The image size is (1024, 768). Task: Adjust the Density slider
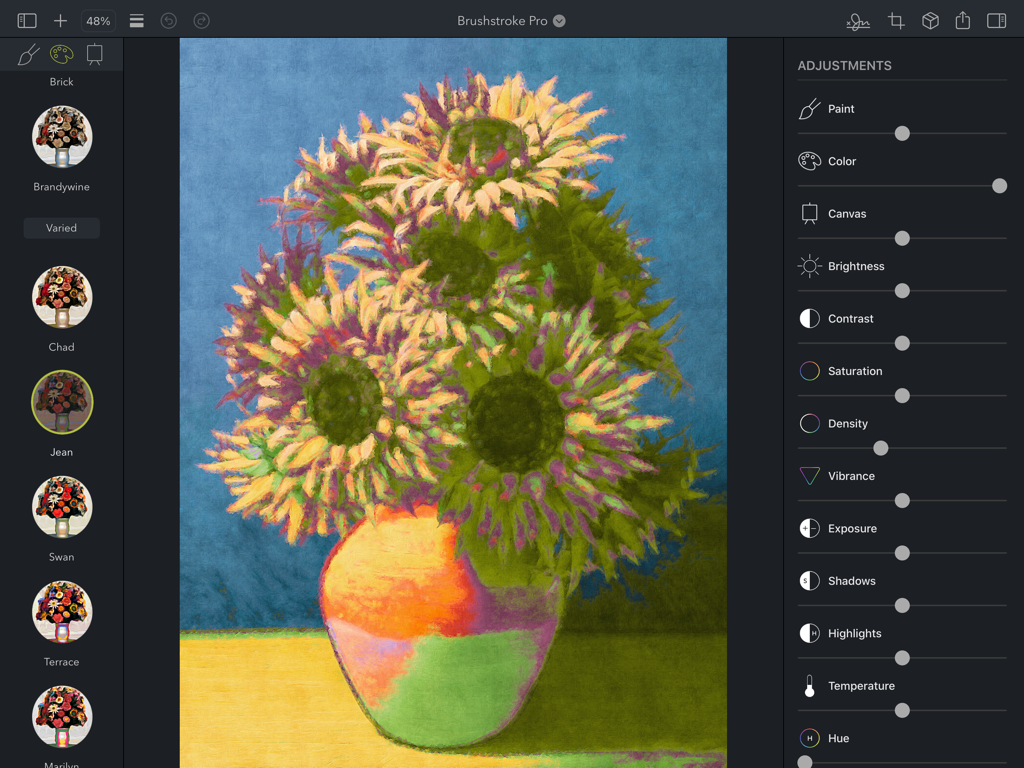point(881,448)
